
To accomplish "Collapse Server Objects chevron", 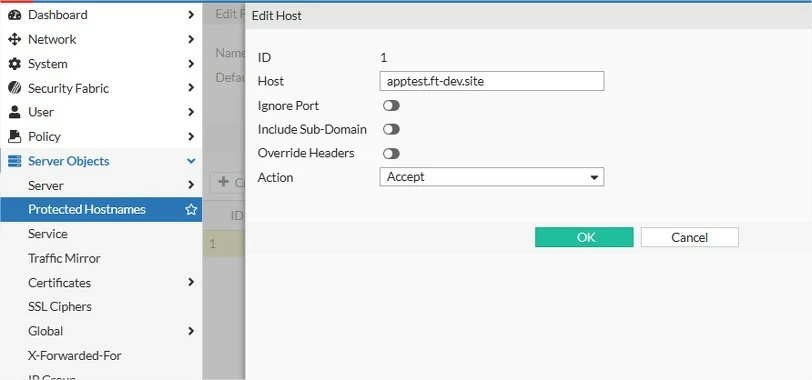I will click(191, 161).
